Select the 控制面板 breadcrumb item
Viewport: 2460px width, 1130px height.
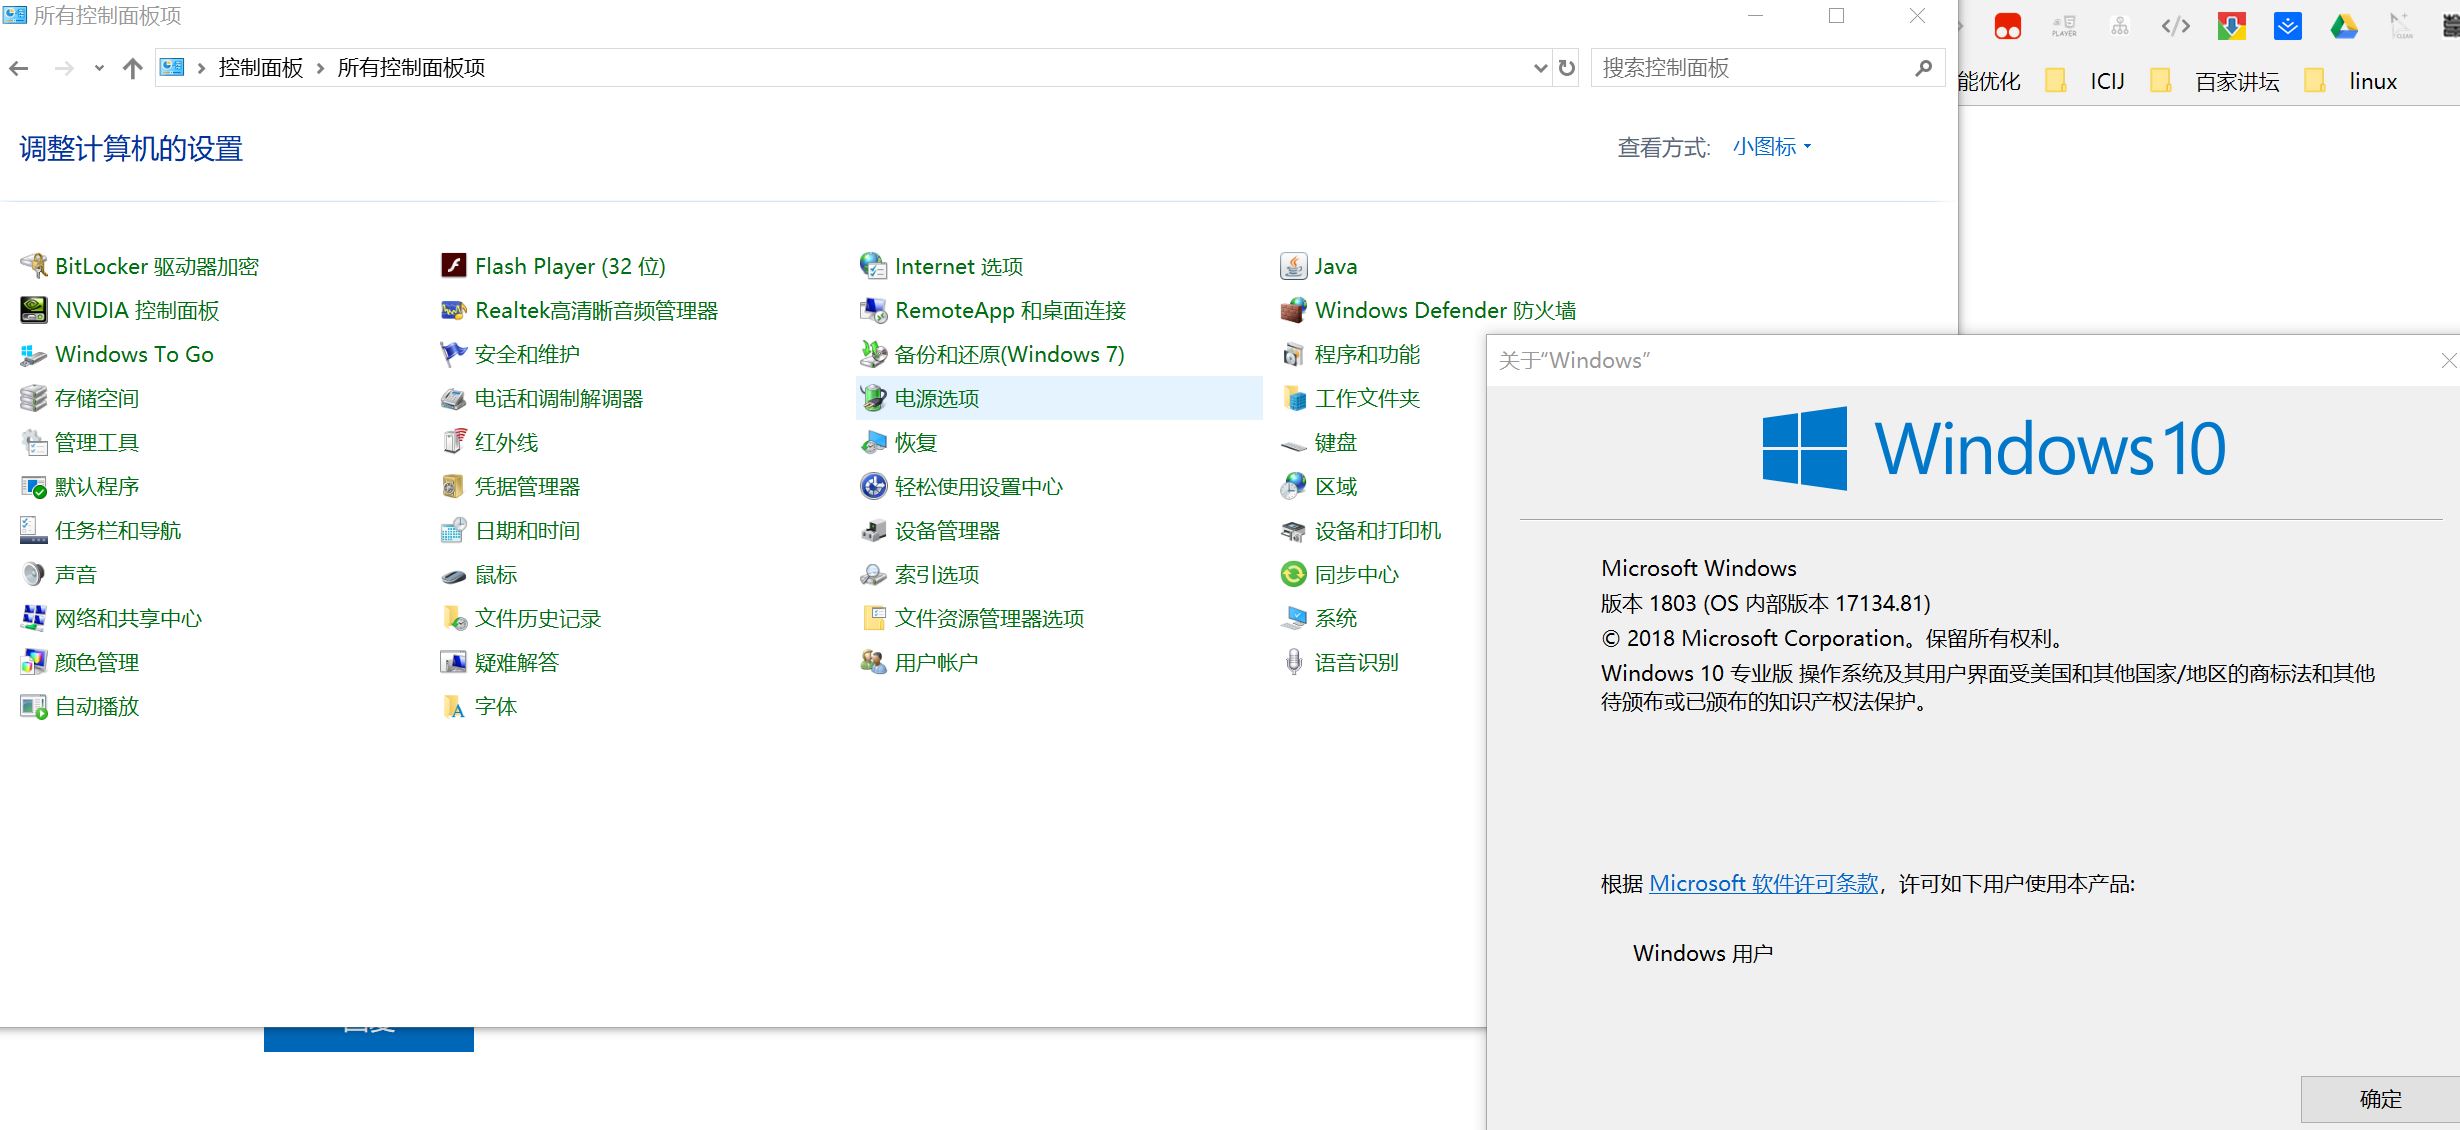point(260,68)
